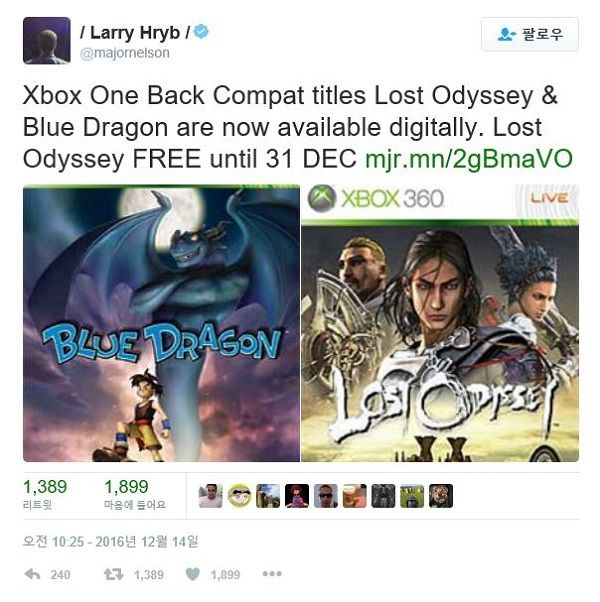Image resolution: width=600 pixels, height=602 pixels.
Task: Click the retweet icon
Action: [114, 574]
